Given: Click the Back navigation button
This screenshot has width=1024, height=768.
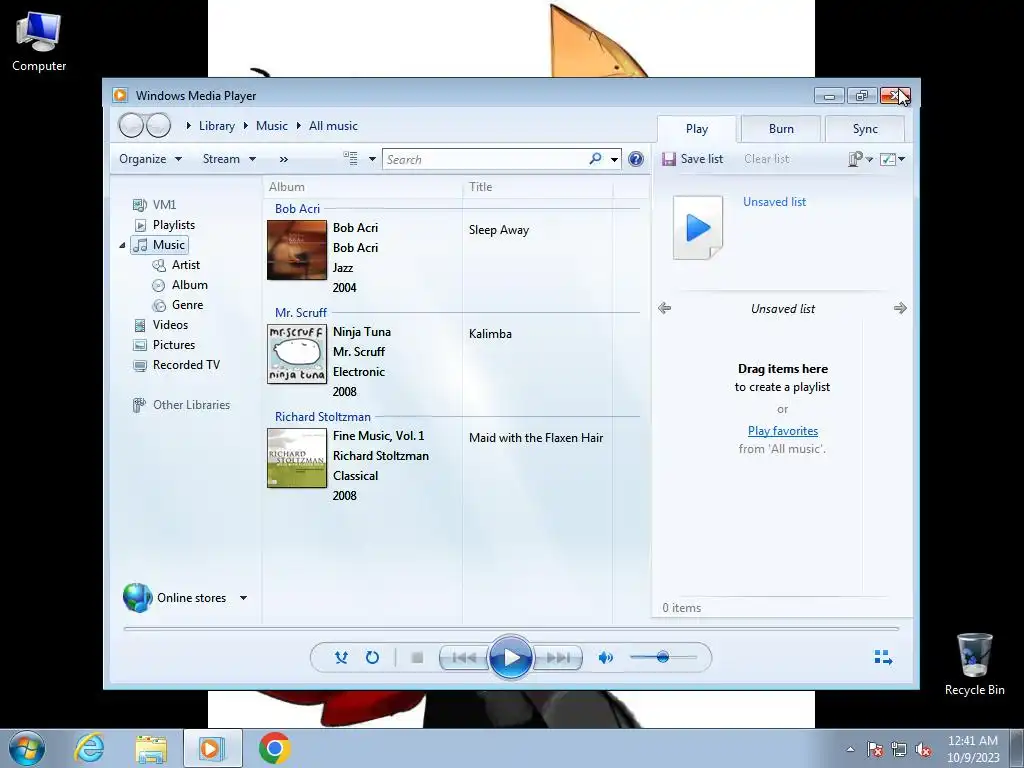Looking at the screenshot, I should pos(131,125).
